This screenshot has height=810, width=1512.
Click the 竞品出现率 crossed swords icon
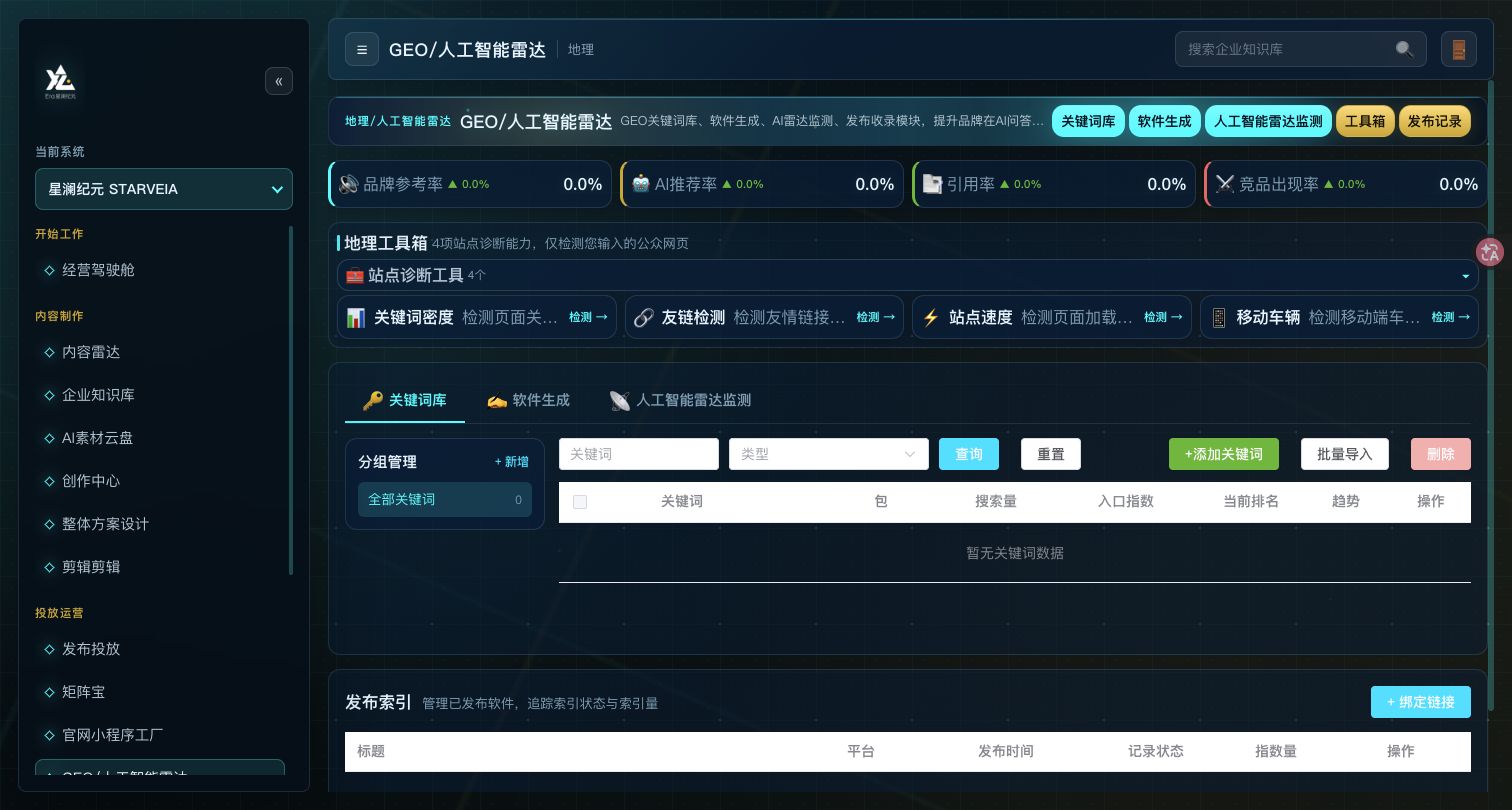(x=1224, y=184)
